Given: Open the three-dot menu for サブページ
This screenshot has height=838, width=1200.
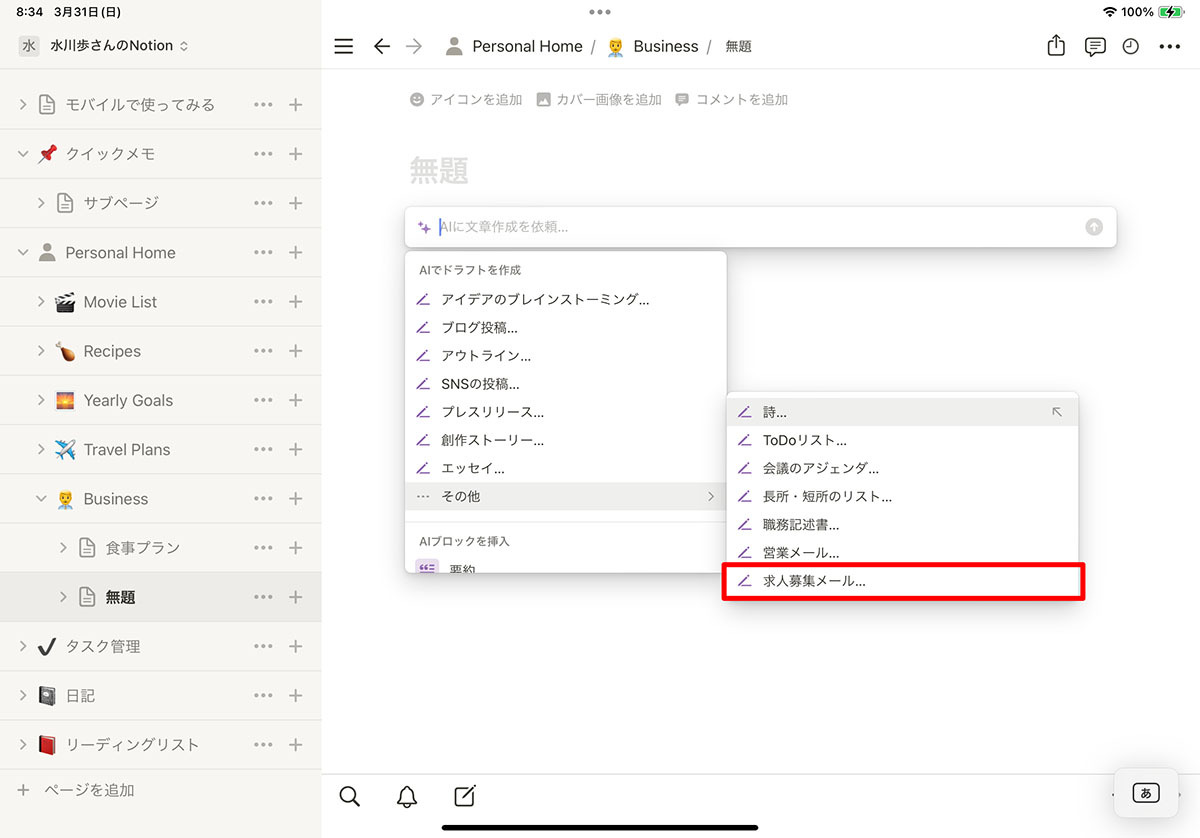Looking at the screenshot, I should [263, 203].
